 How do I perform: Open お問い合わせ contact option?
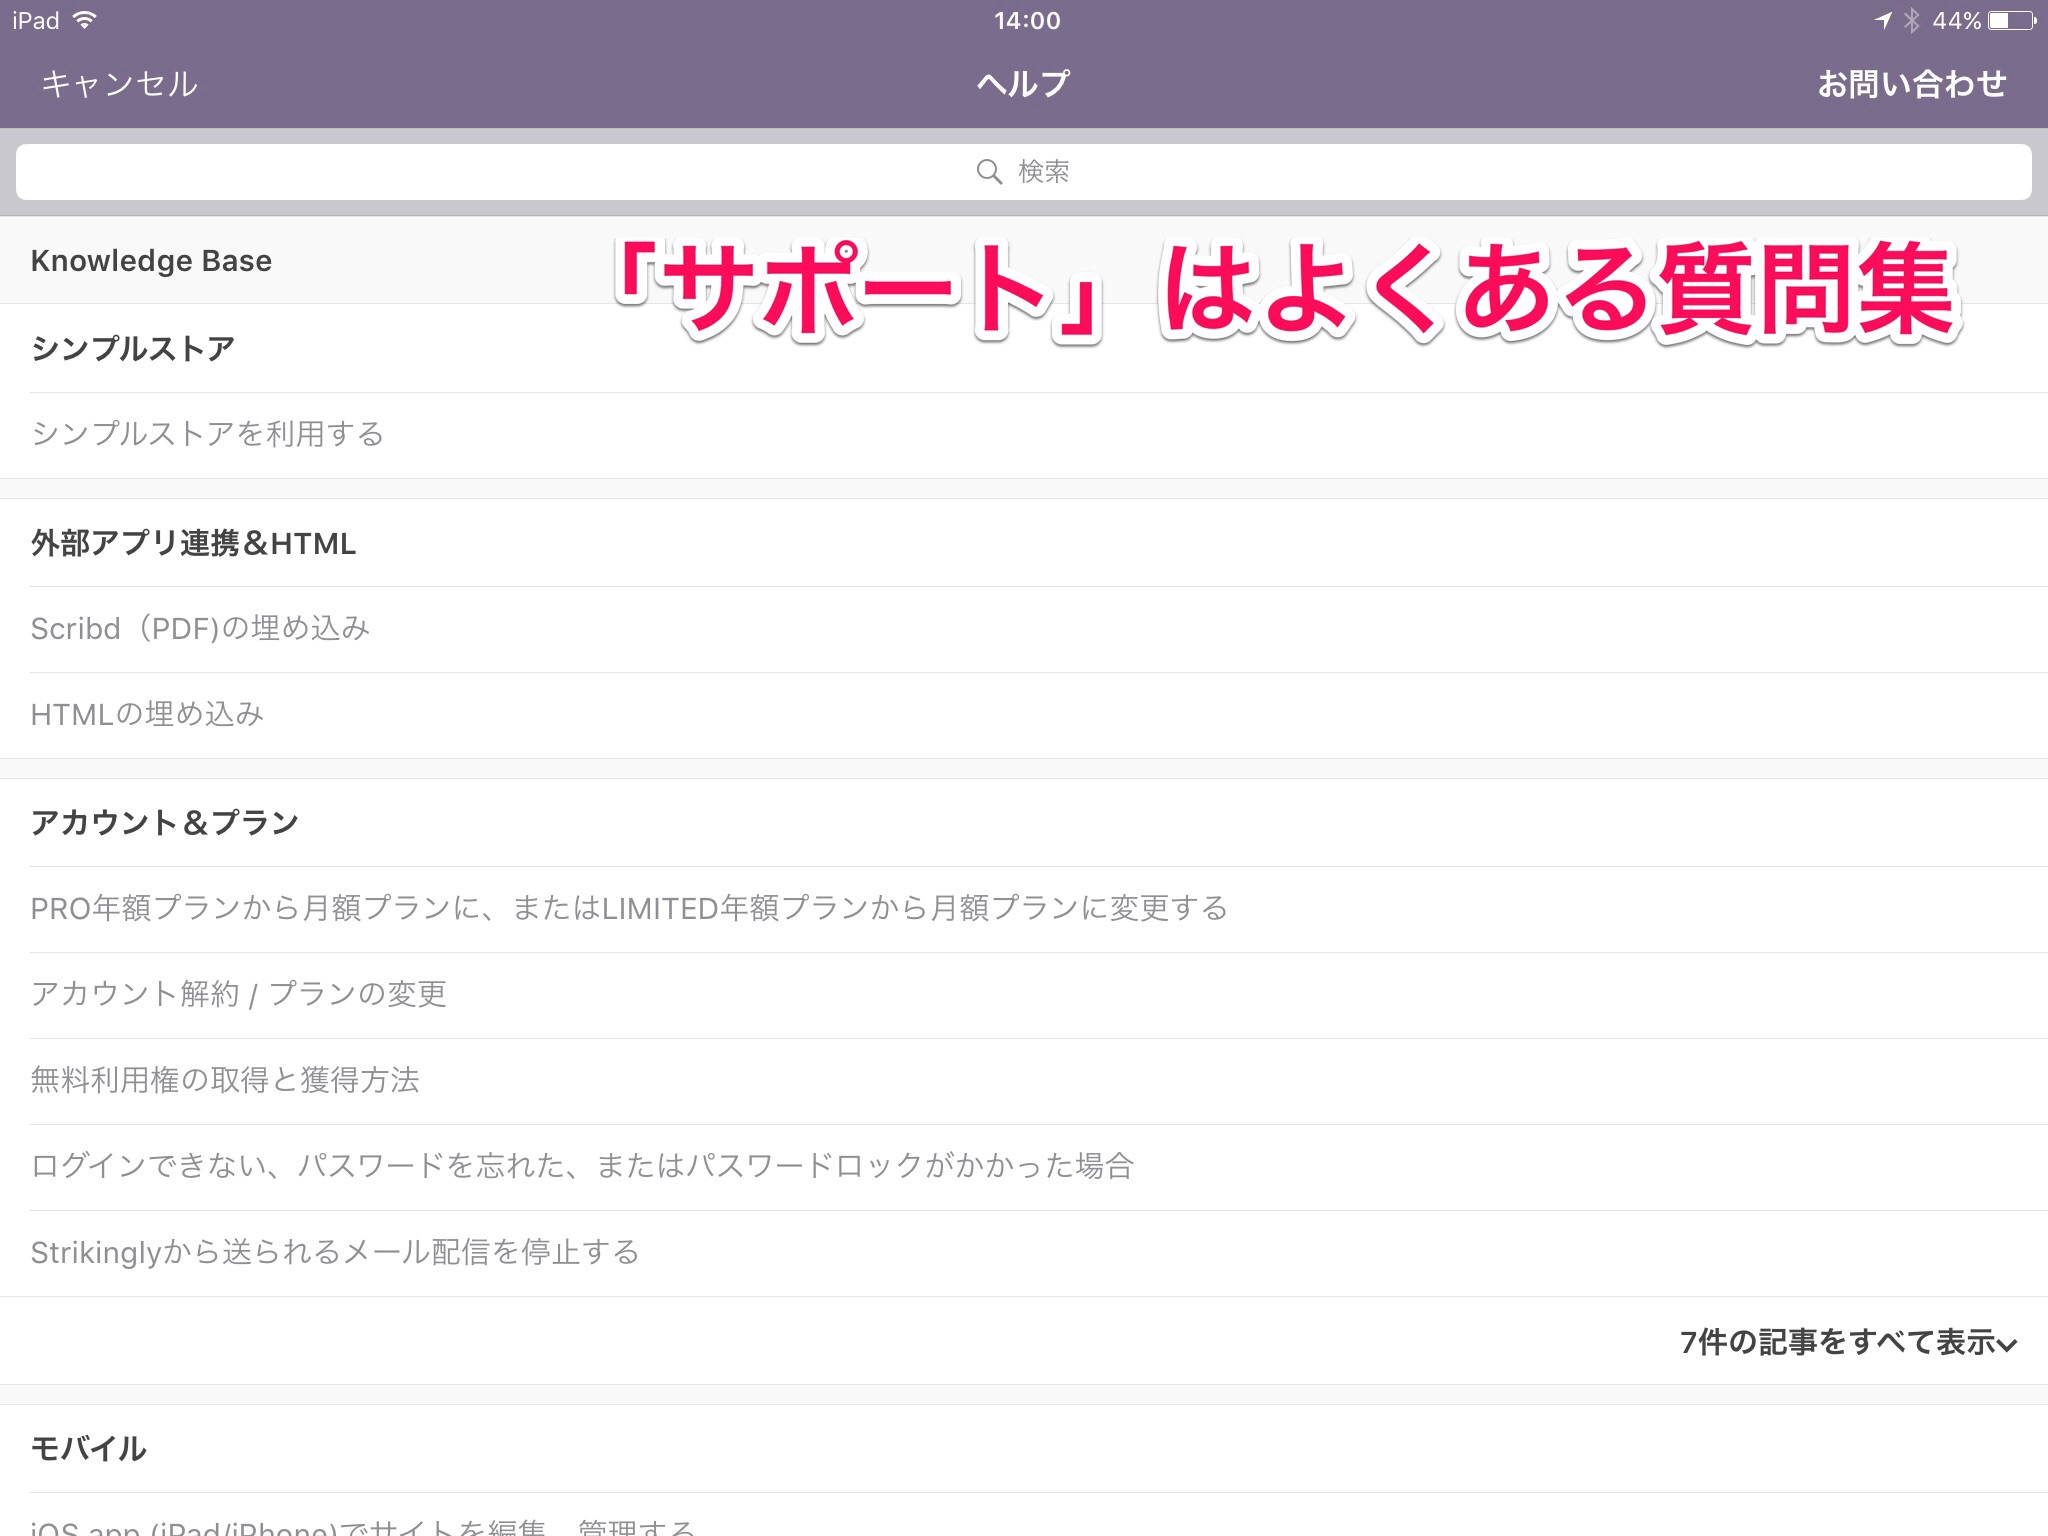click(x=1911, y=84)
